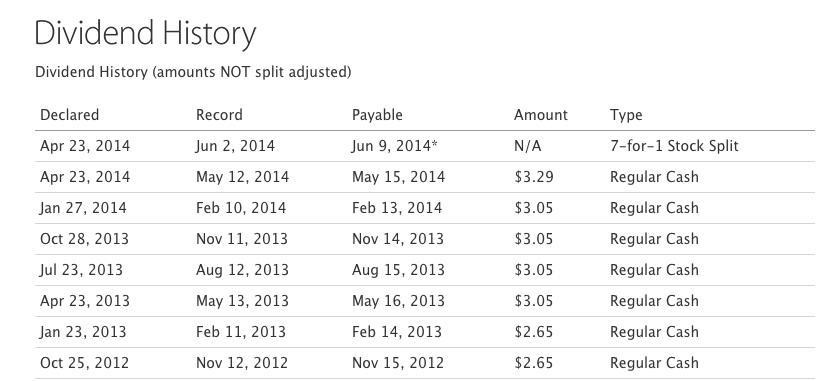Select the Feb 10, 2014 record date

[x=241, y=208]
